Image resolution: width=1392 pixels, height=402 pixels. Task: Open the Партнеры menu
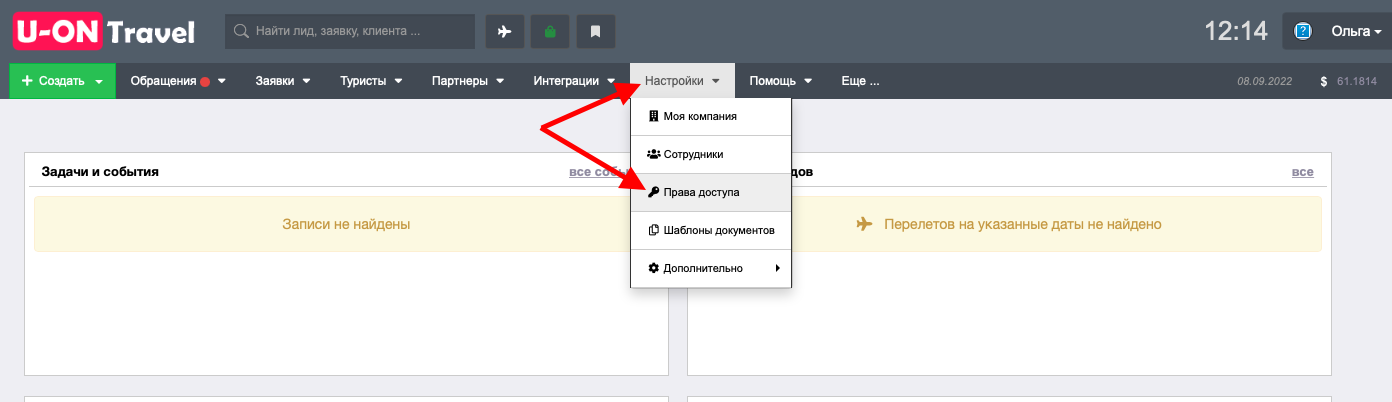(467, 81)
